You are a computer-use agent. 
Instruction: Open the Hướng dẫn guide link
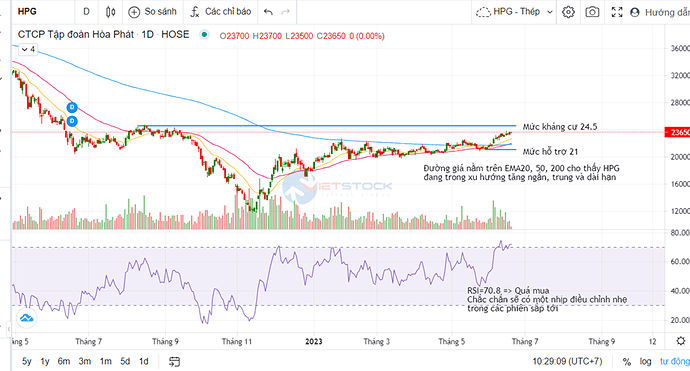[x=660, y=12]
